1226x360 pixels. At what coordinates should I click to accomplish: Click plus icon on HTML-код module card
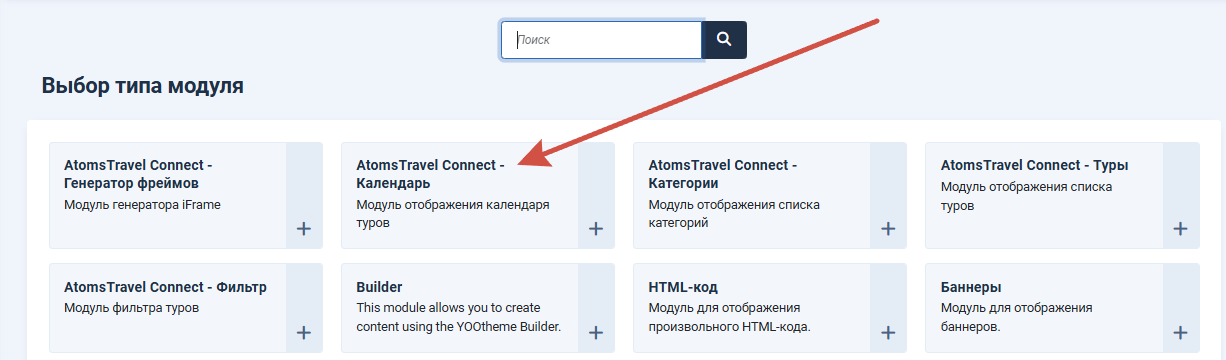click(888, 332)
